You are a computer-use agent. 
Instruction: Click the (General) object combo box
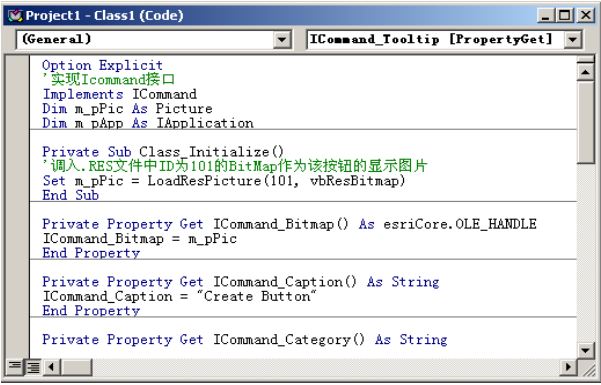click(x=153, y=39)
